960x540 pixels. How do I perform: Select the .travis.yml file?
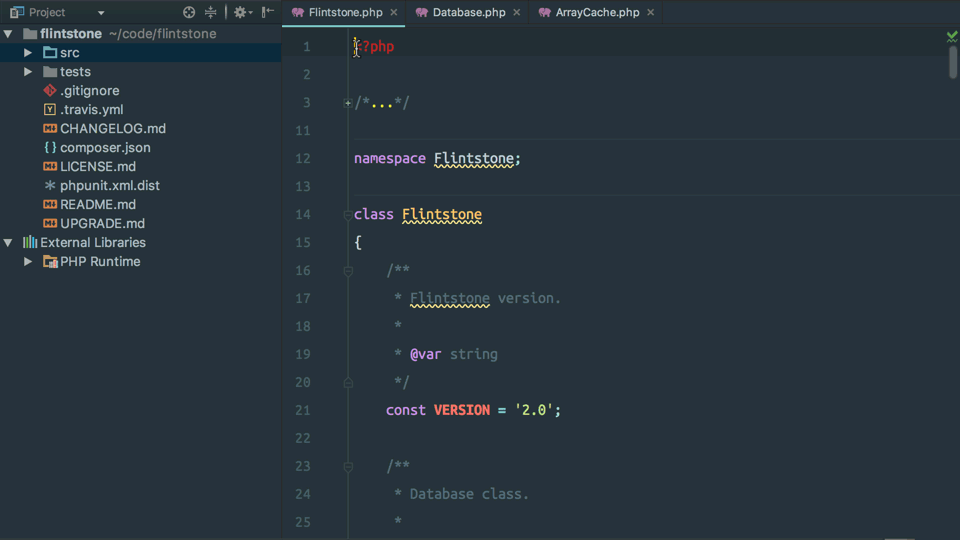91,110
